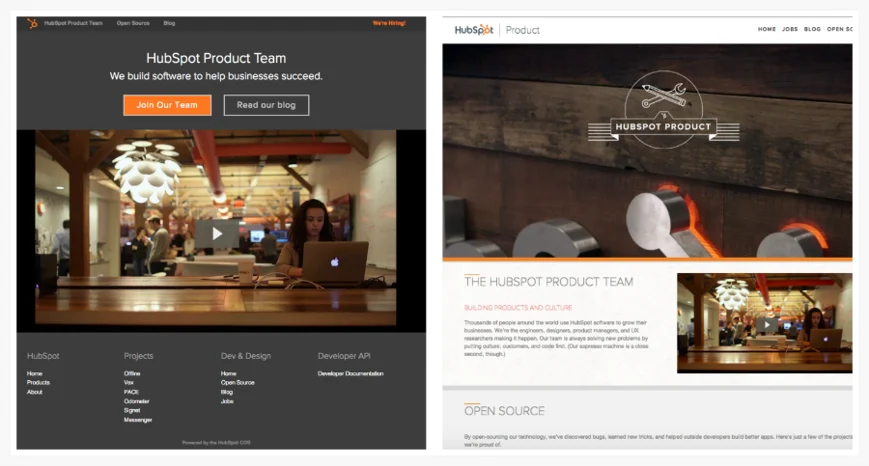869x466 pixels.
Task: Open Home under Dev & Design column
Action: click(228, 373)
